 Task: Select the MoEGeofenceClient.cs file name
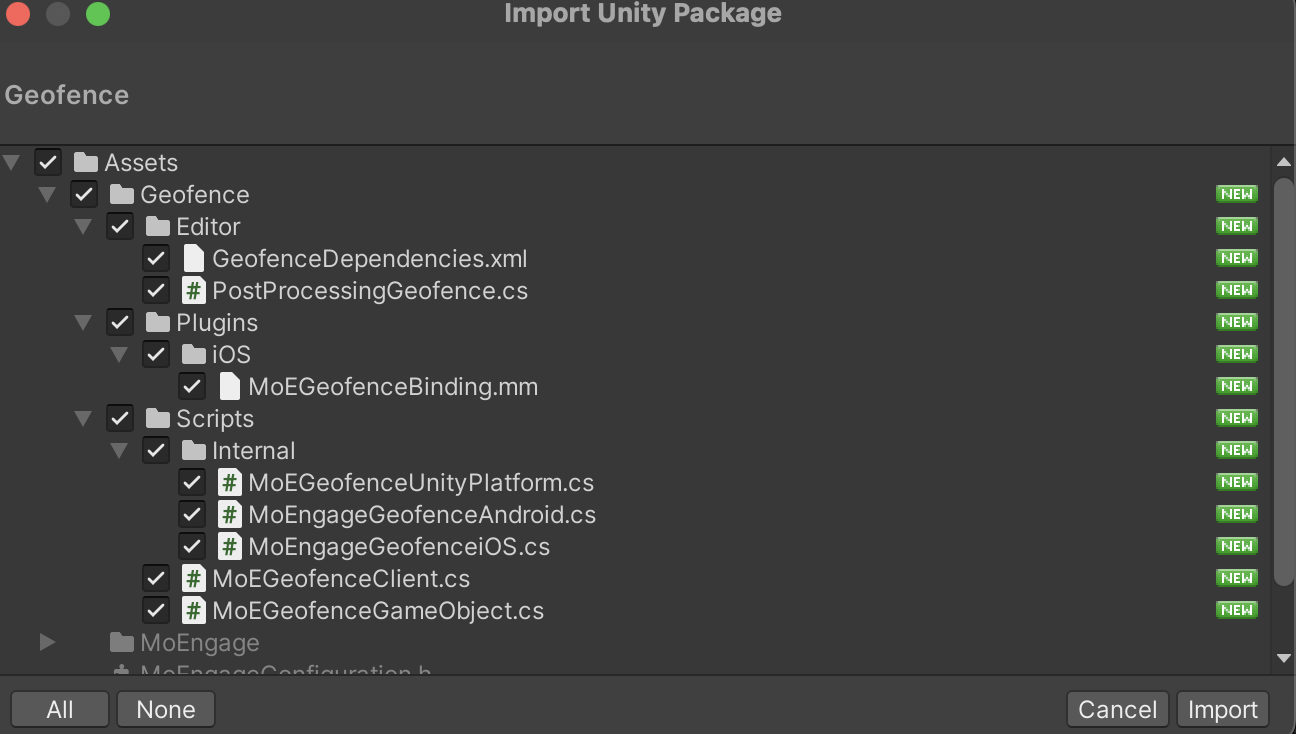click(341, 579)
